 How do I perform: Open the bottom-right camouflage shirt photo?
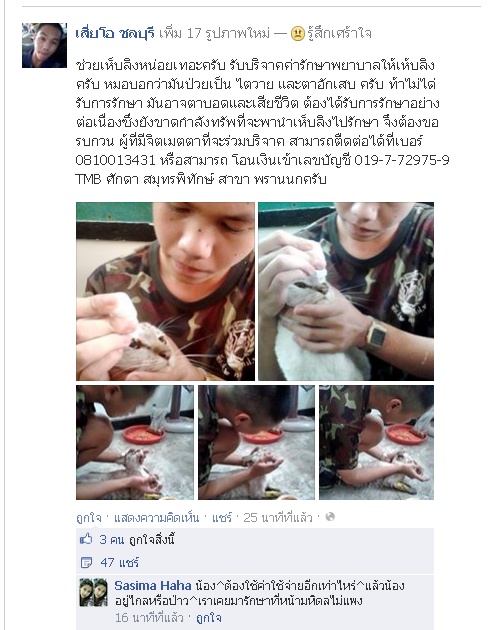click(x=376, y=442)
